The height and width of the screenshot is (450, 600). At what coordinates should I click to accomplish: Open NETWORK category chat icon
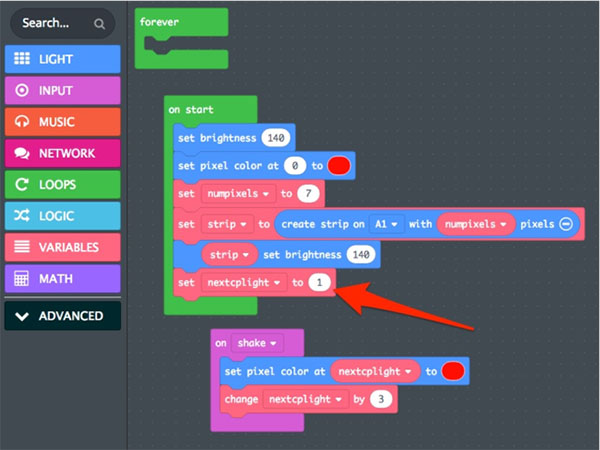click(x=21, y=153)
